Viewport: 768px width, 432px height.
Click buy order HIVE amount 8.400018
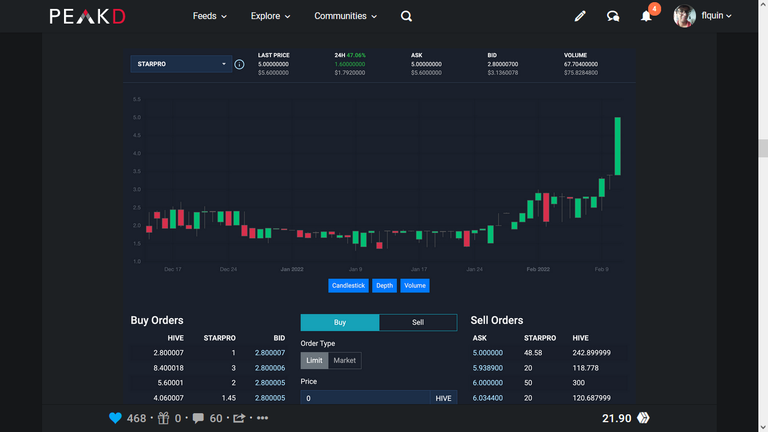168,368
